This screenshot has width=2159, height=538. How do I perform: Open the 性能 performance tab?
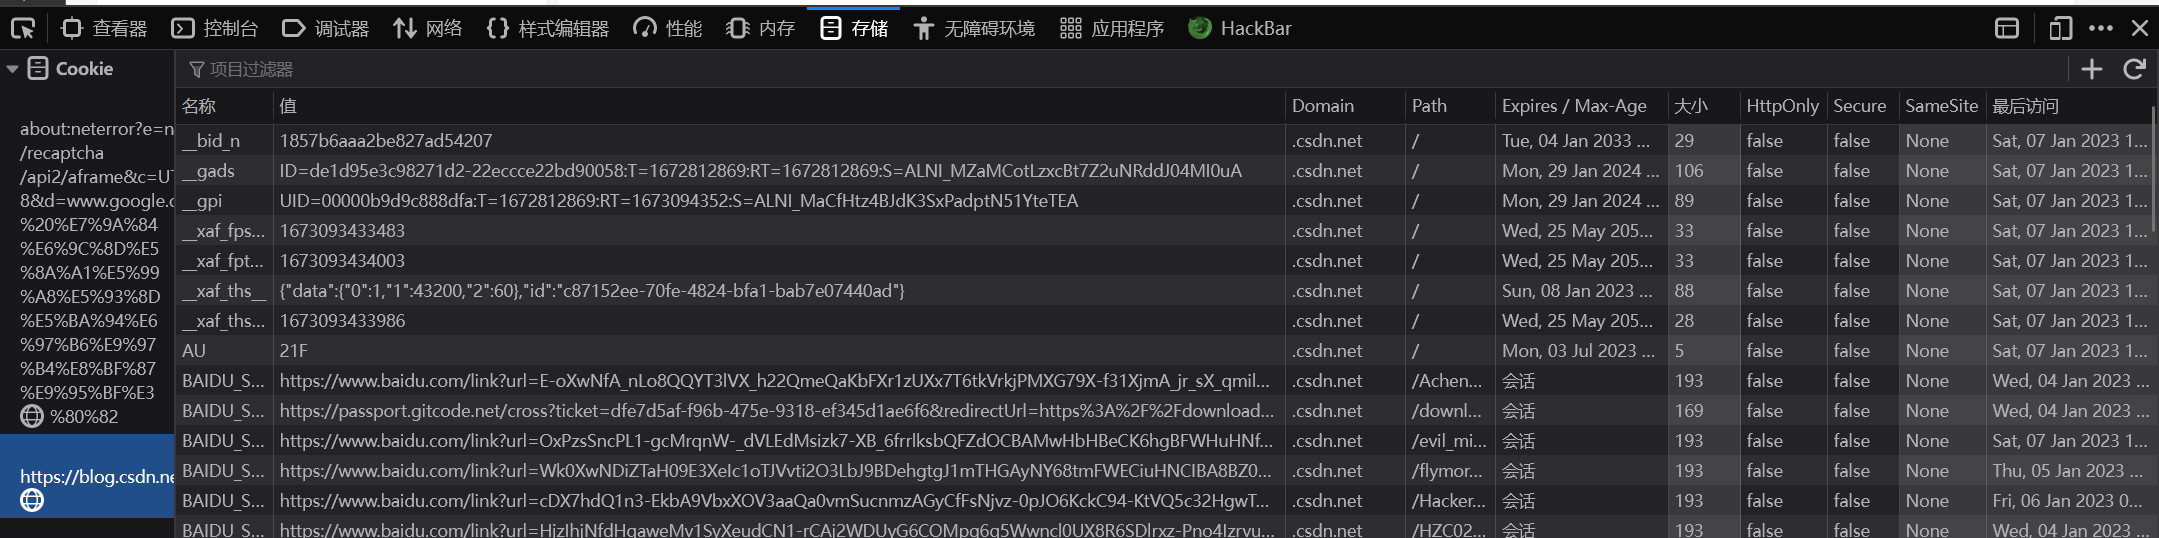[x=668, y=28]
